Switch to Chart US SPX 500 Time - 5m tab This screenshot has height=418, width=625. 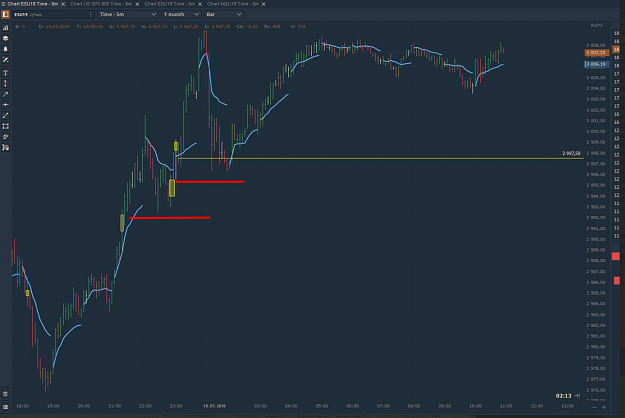(x=101, y=4)
